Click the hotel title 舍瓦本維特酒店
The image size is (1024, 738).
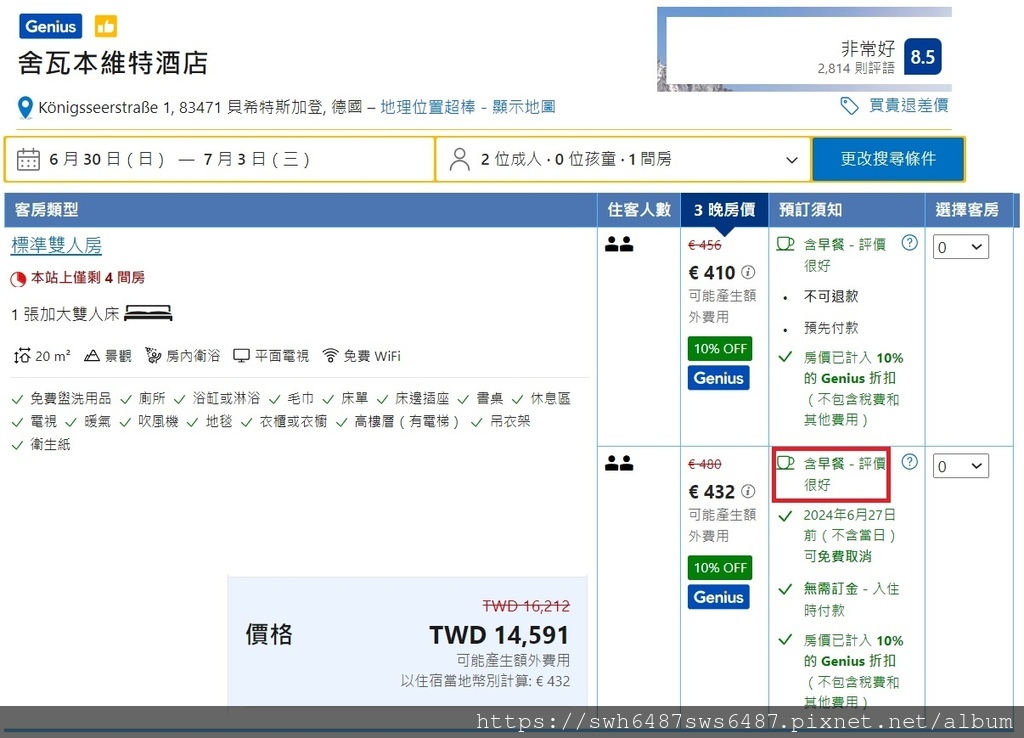coord(113,63)
